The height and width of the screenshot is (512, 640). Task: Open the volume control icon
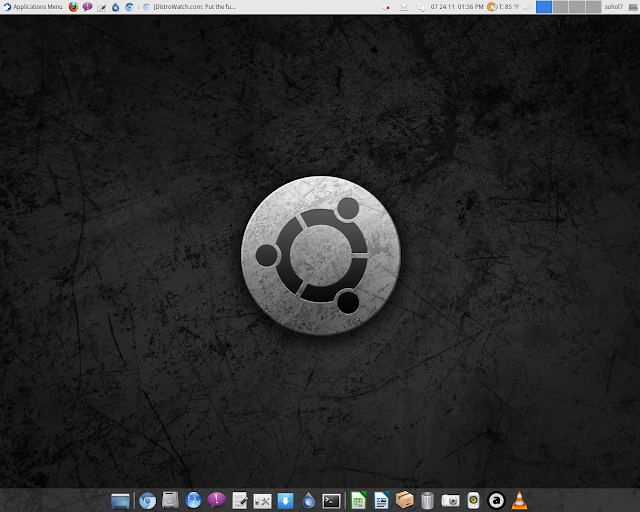(527, 7)
